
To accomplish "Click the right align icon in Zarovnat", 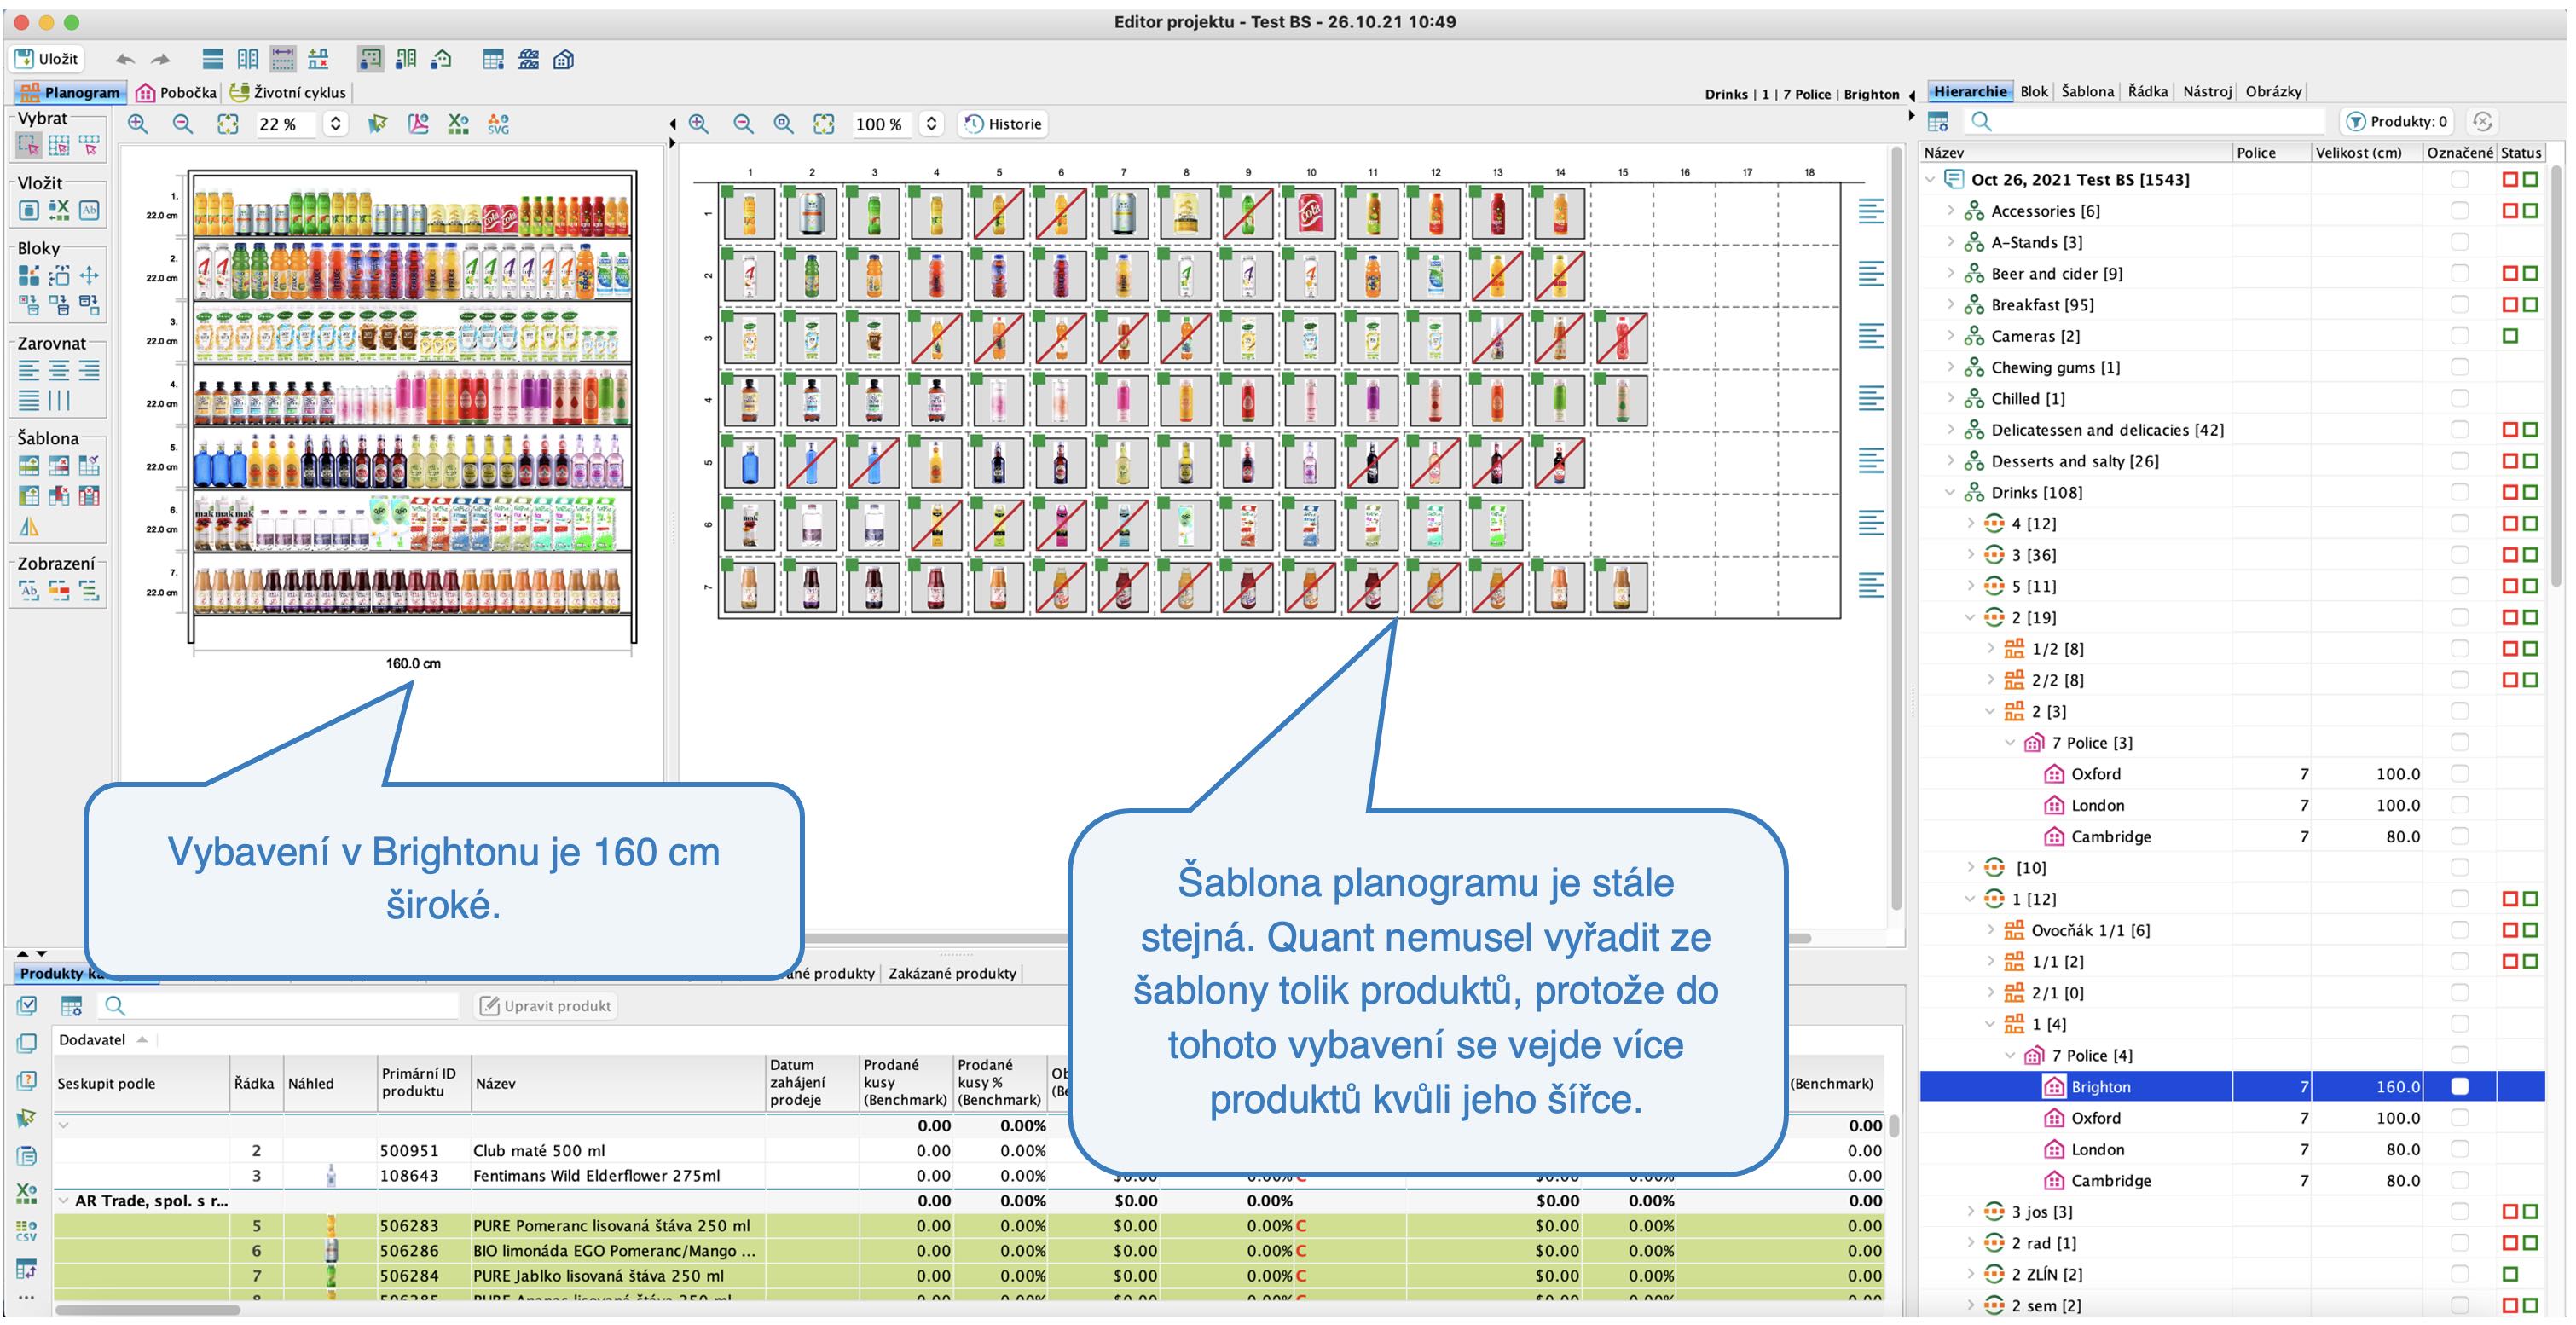I will pos(89,372).
